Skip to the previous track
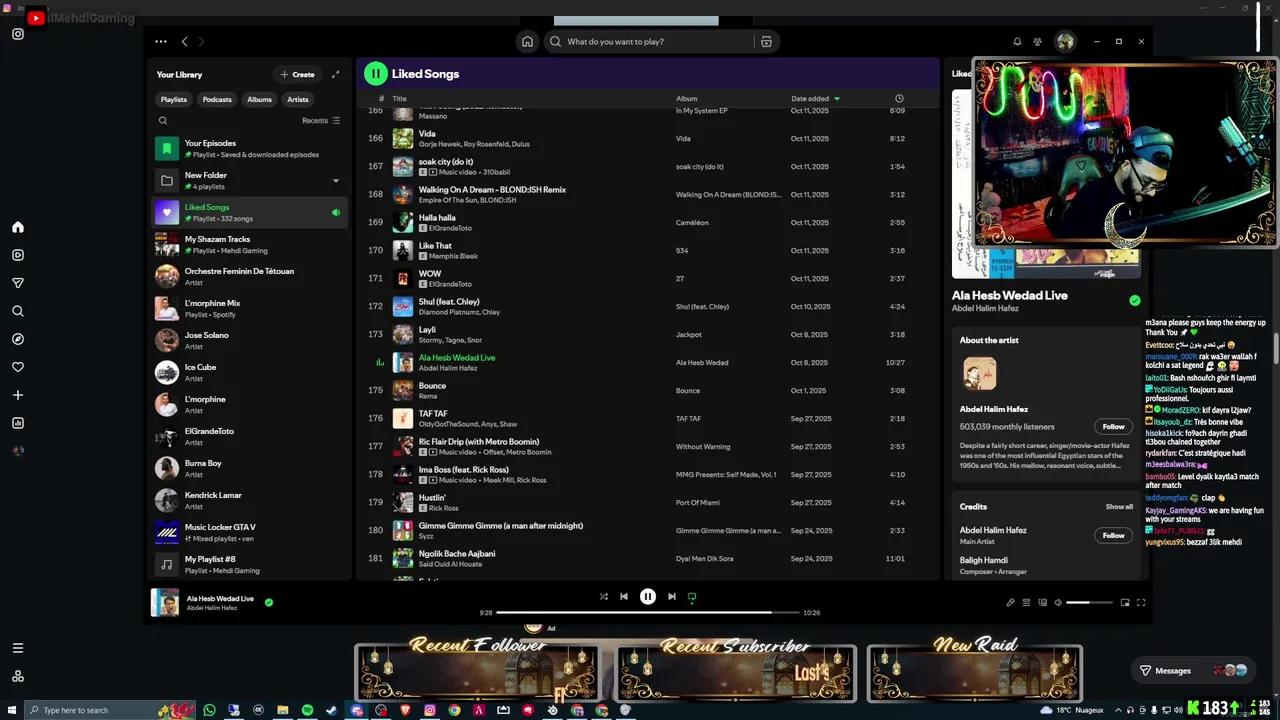 click(x=624, y=597)
